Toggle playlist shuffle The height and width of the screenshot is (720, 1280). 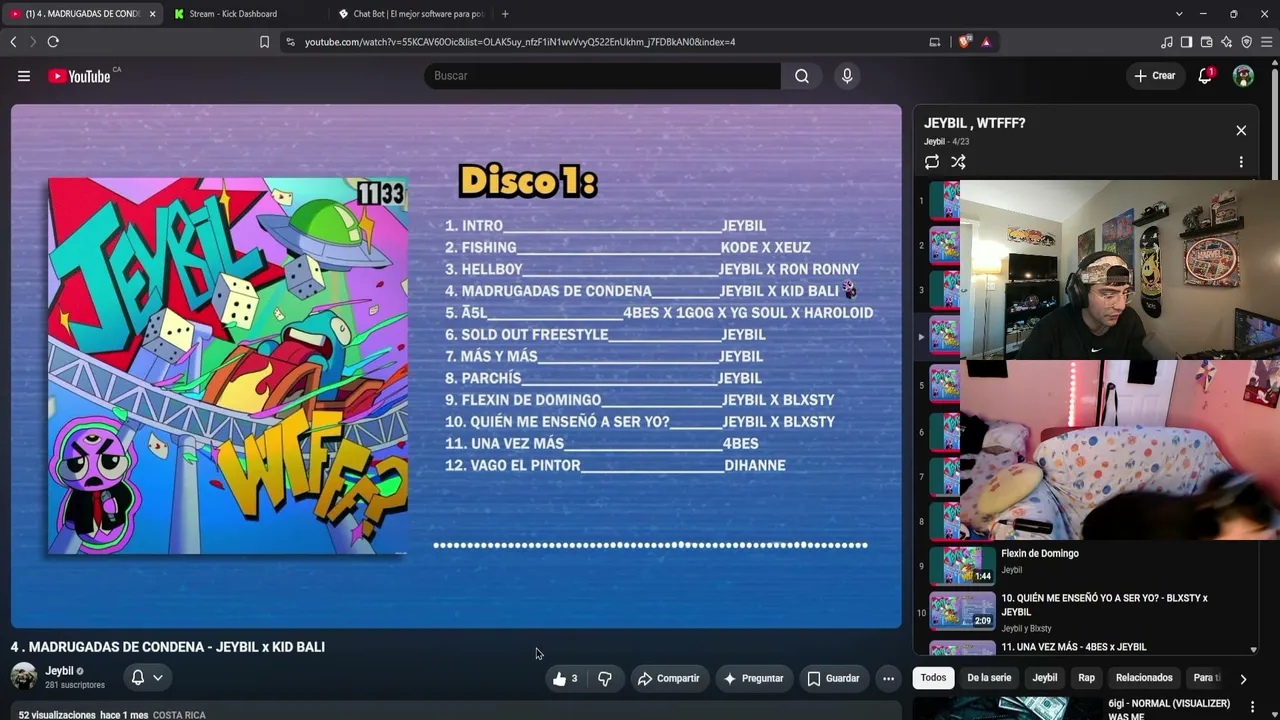958,162
